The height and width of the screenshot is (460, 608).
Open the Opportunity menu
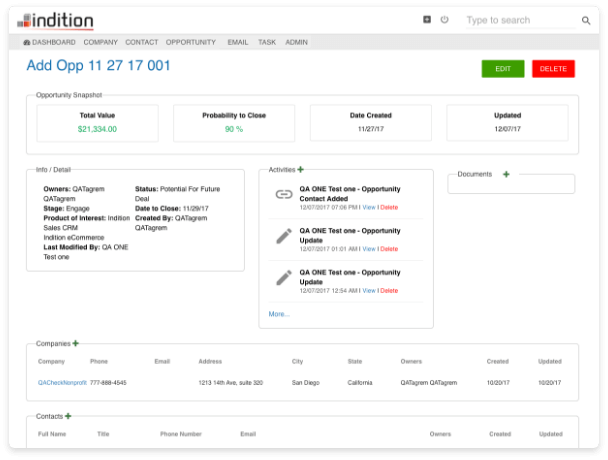point(191,42)
